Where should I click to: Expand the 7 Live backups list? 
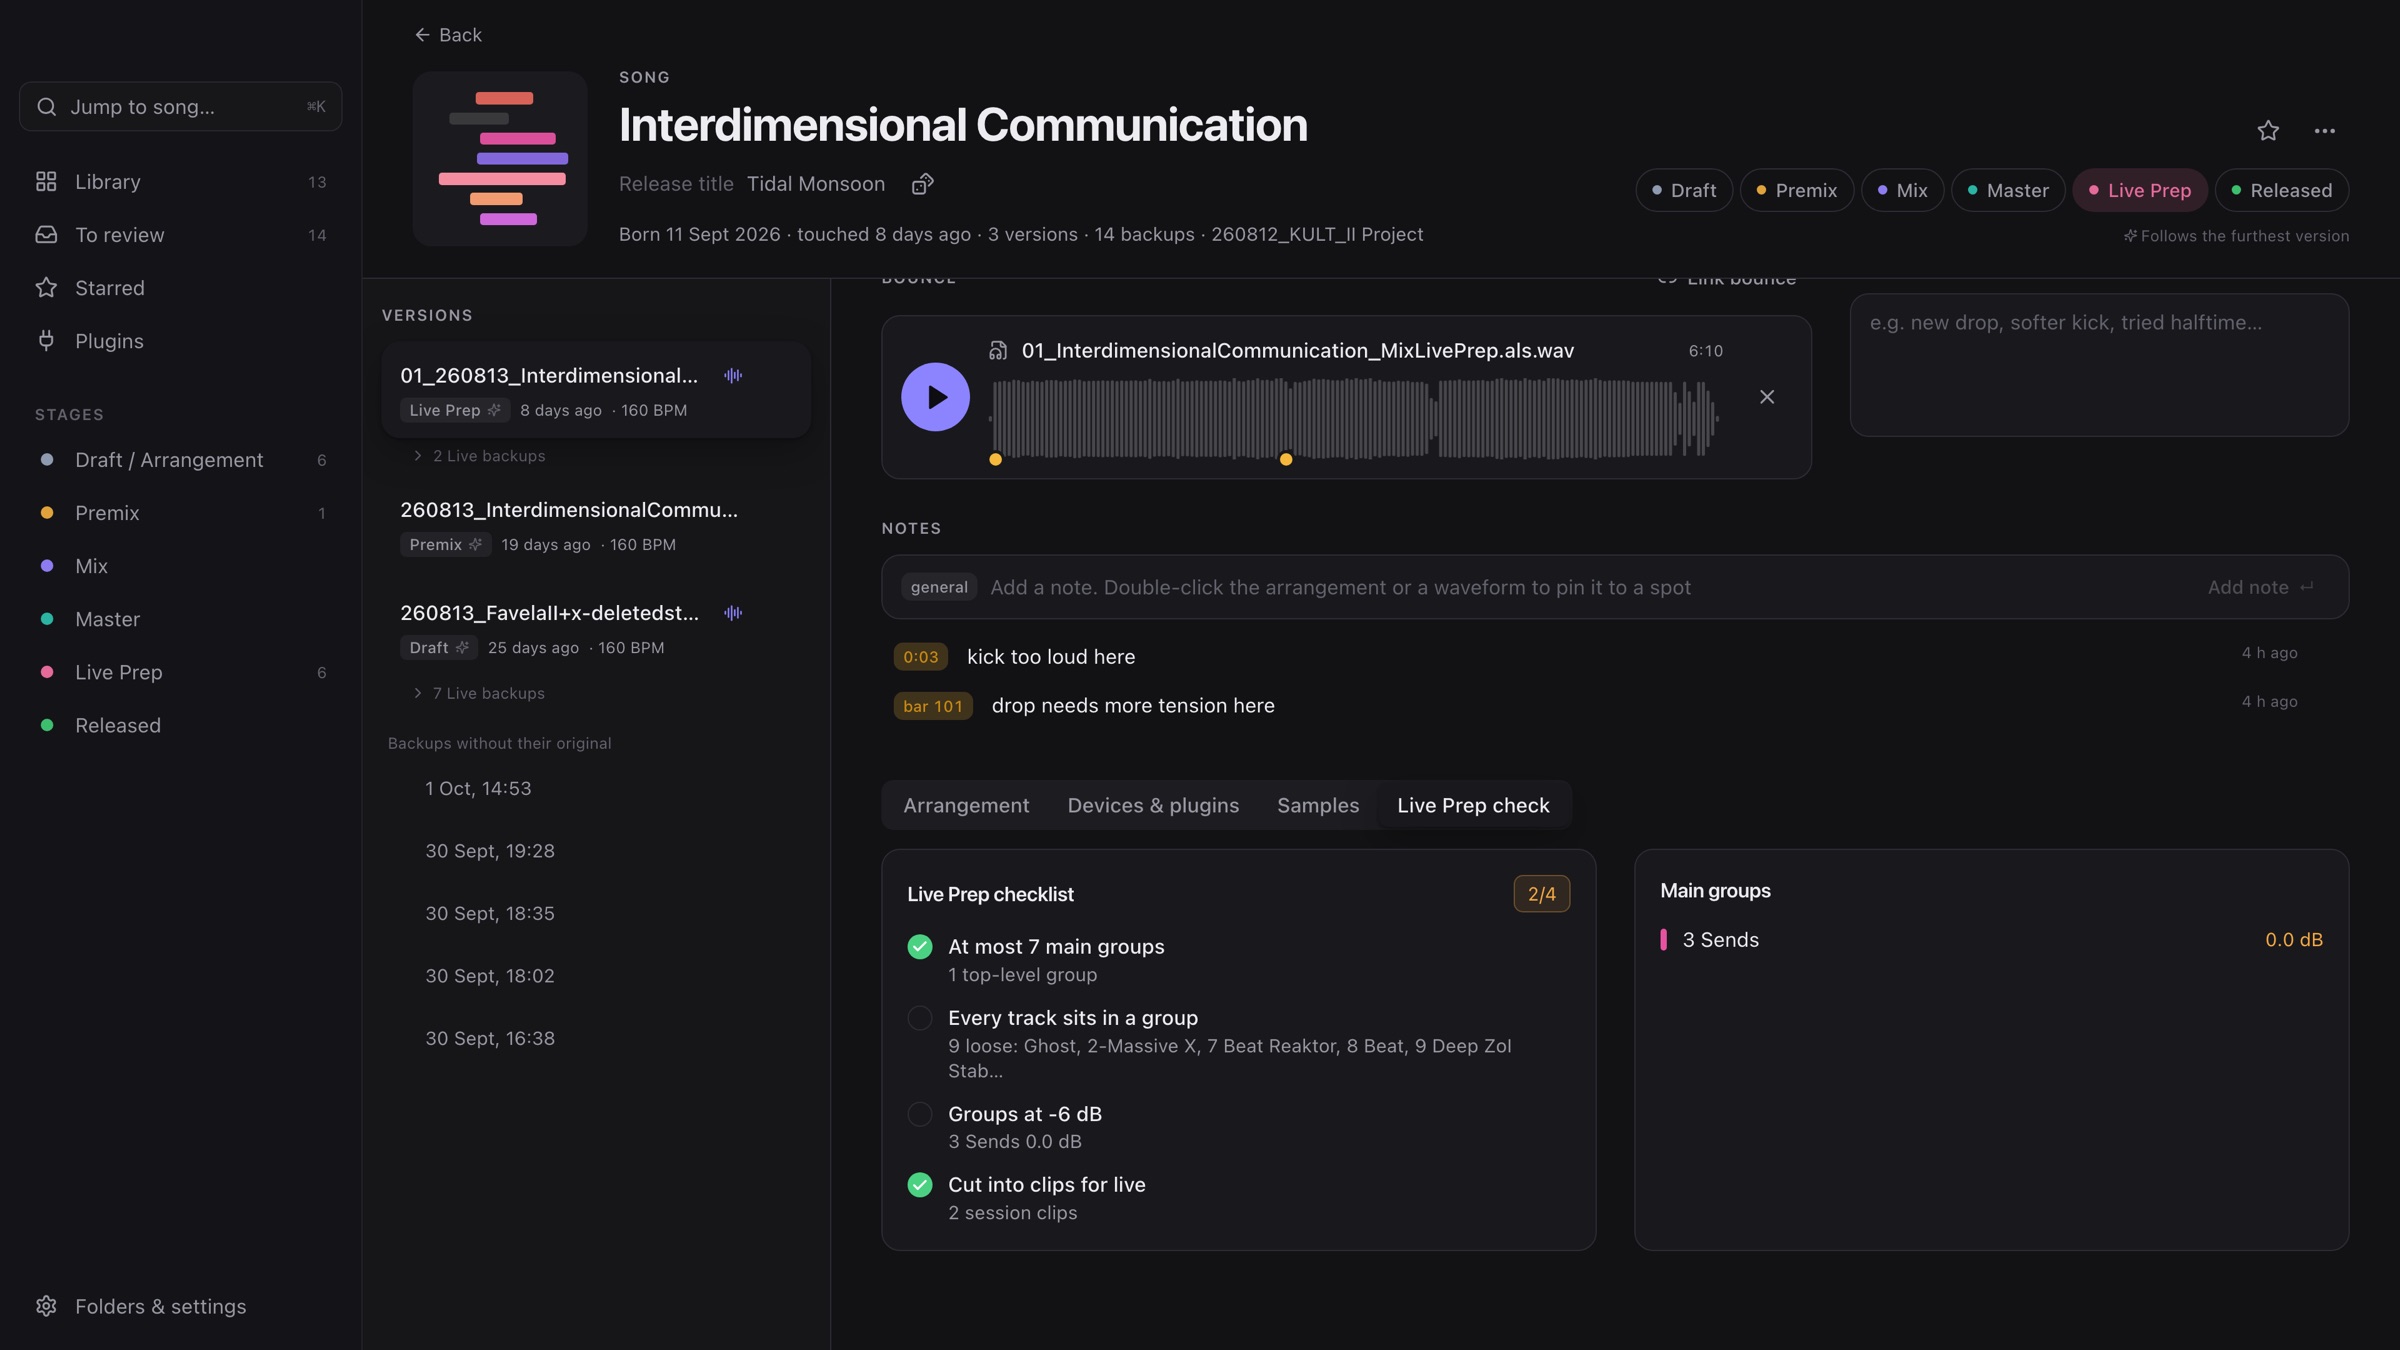pos(479,693)
